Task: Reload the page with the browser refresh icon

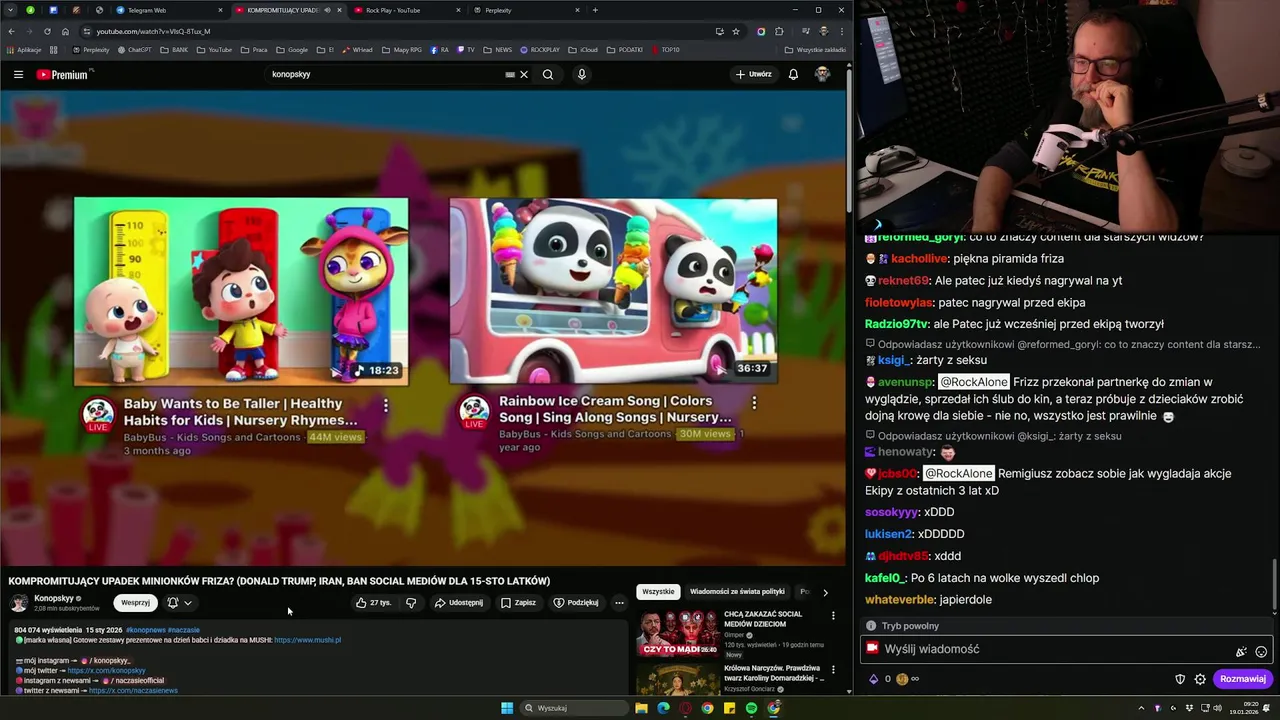Action: click(x=47, y=31)
